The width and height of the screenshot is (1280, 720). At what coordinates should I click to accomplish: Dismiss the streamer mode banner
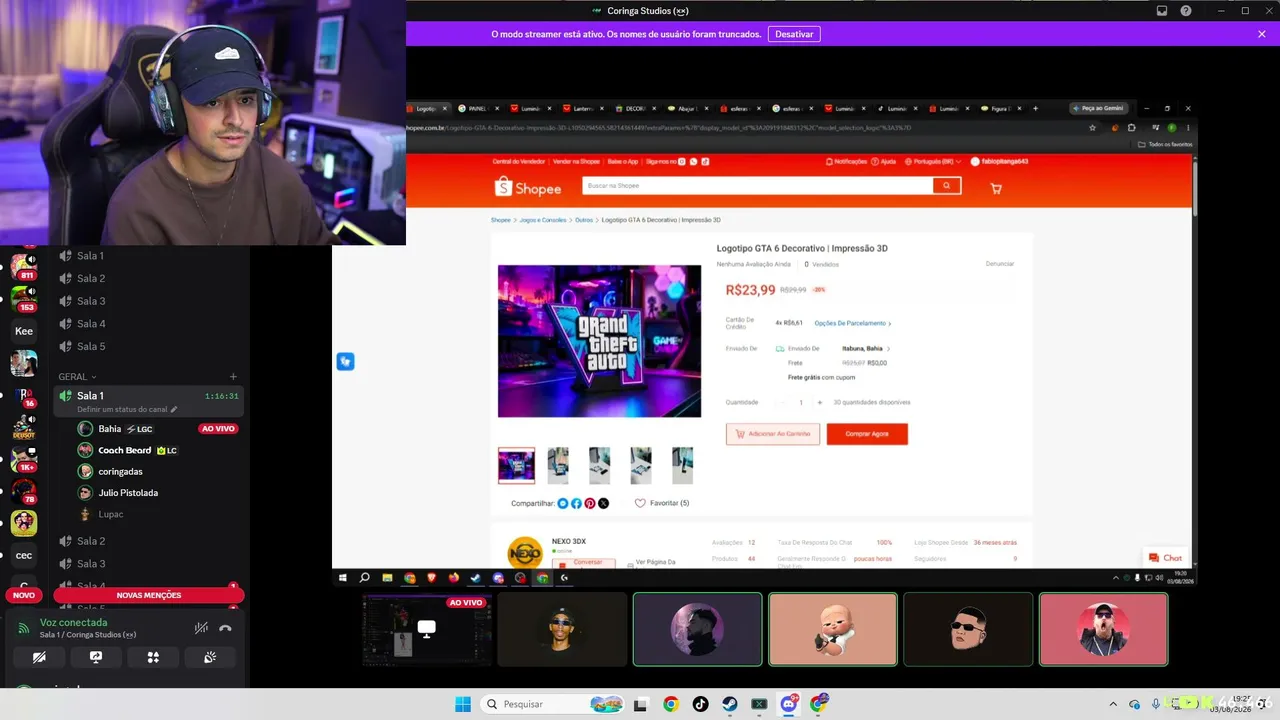click(x=1262, y=34)
